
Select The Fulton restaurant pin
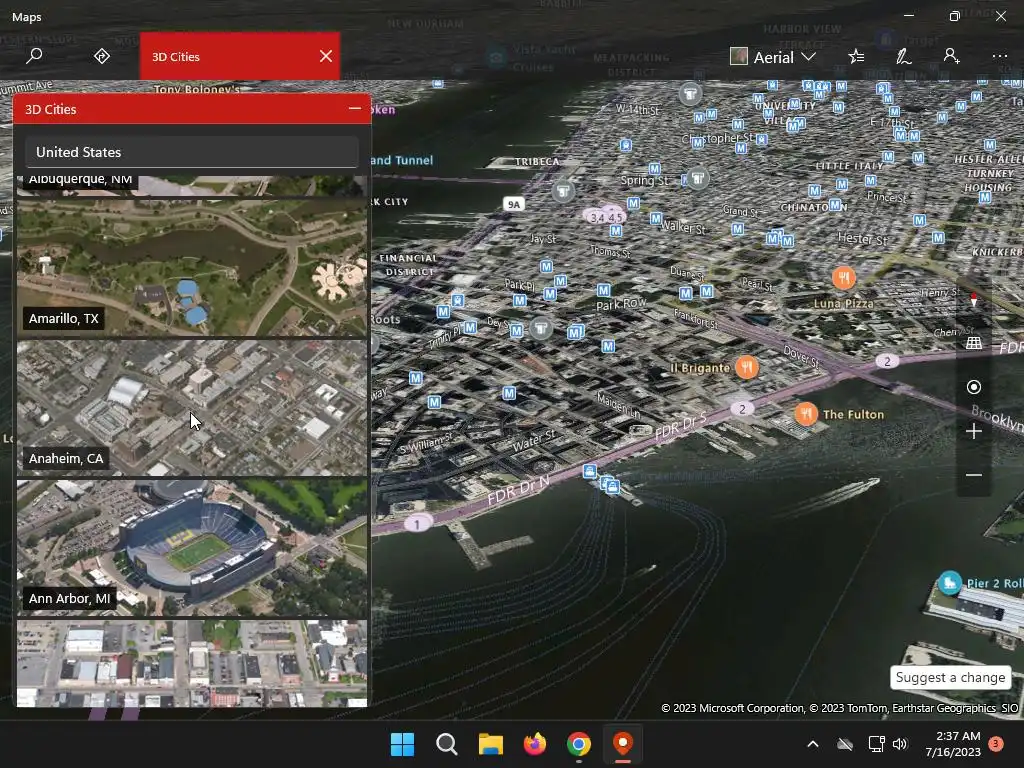tap(806, 414)
